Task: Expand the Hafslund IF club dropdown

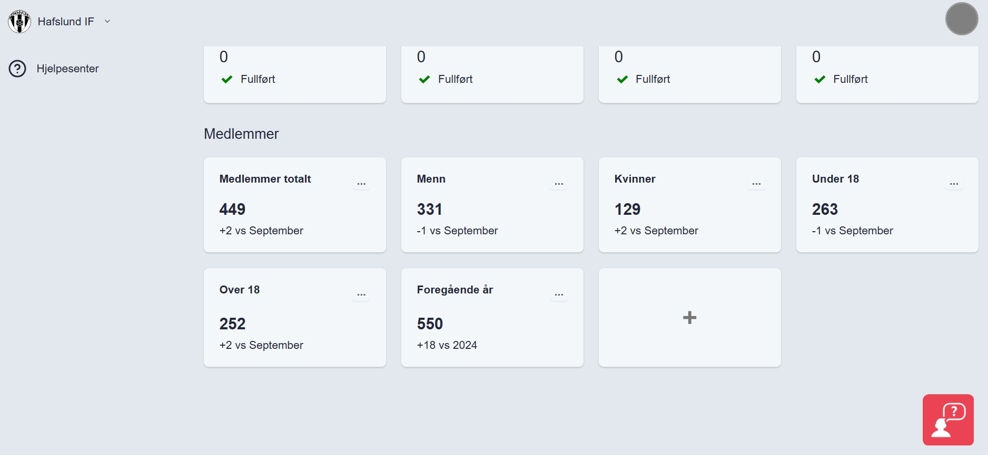Action: [107, 21]
